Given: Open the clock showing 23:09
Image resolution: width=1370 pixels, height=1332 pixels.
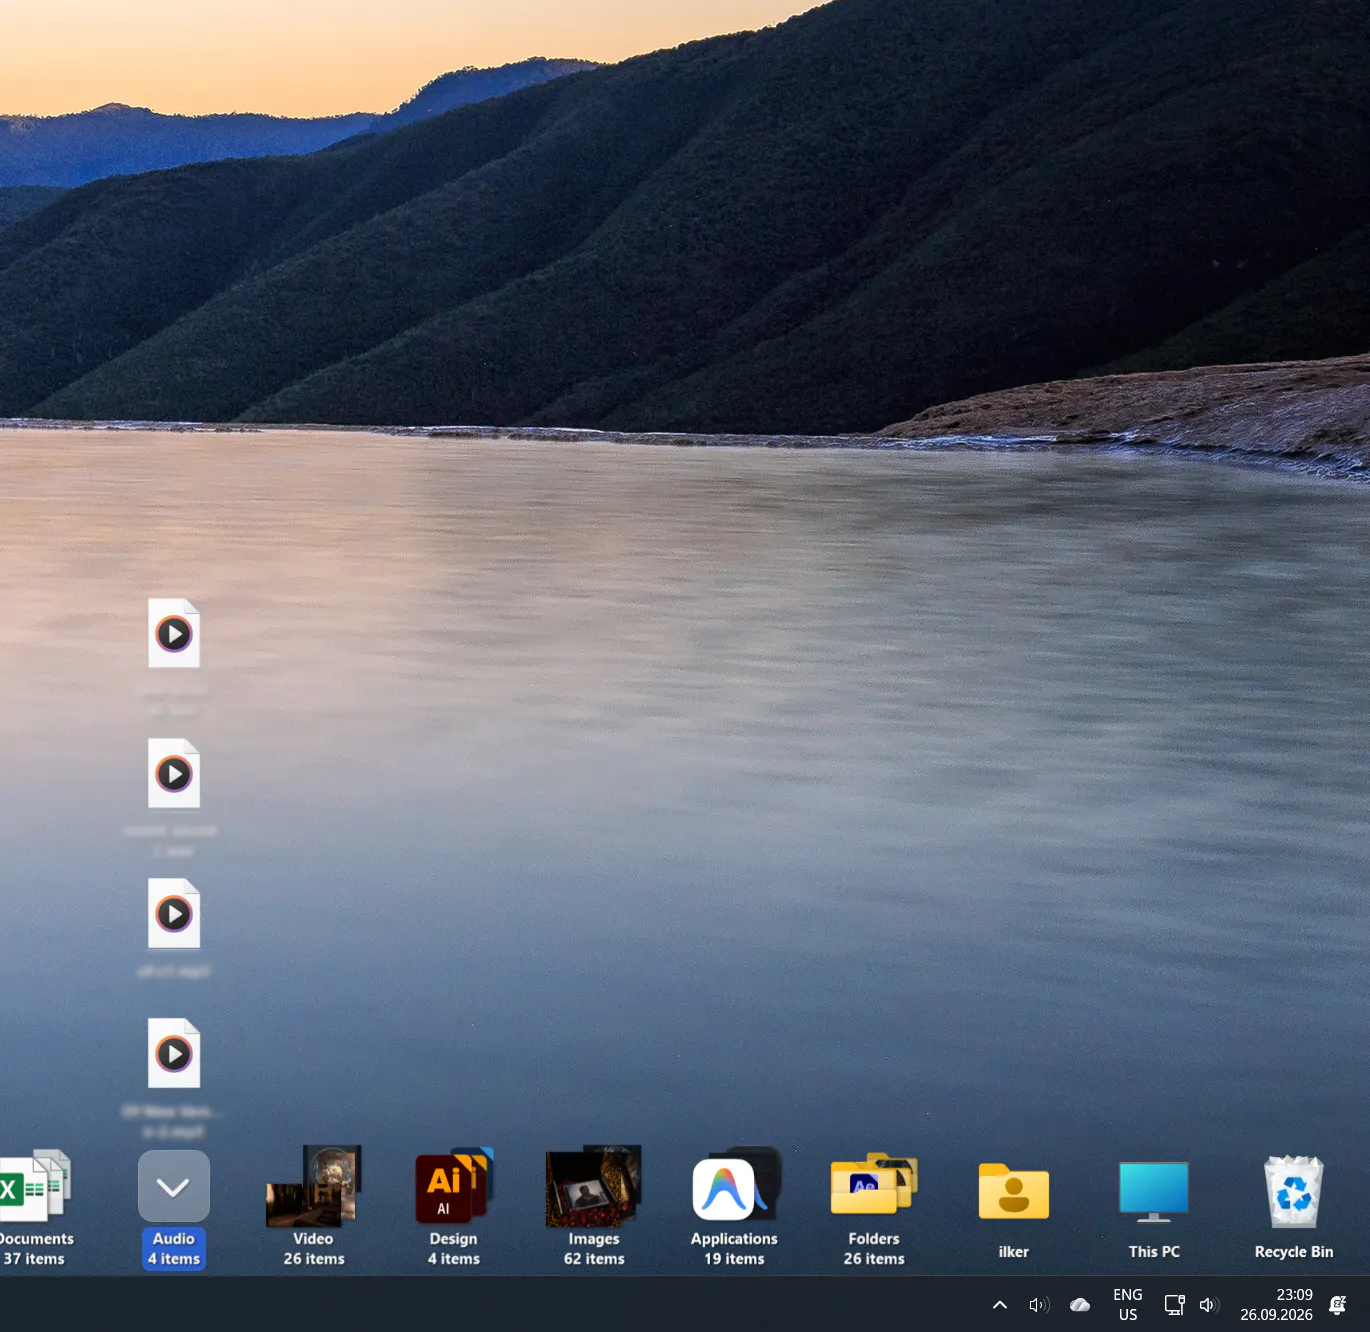Looking at the screenshot, I should (1277, 1304).
